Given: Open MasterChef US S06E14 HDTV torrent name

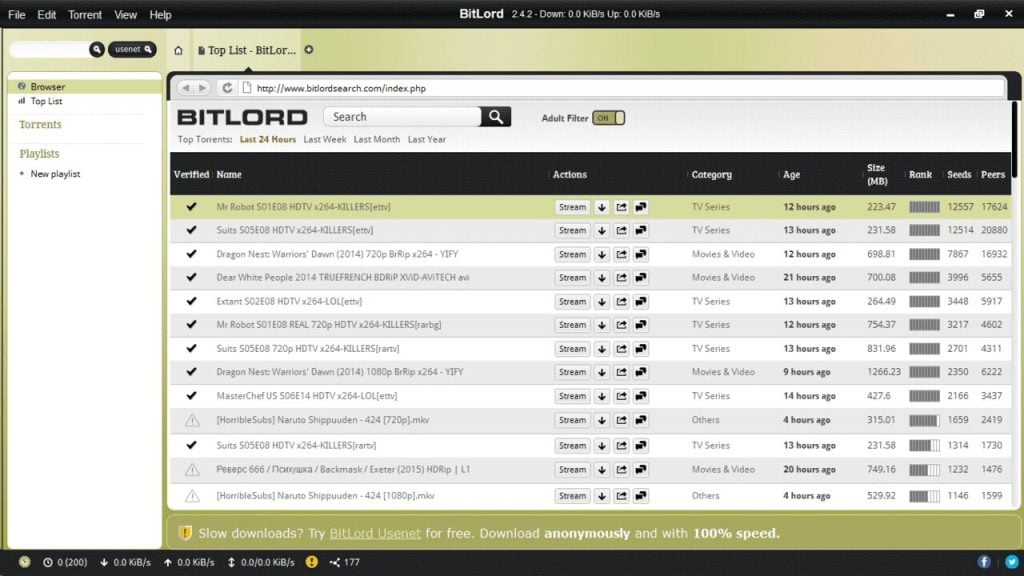Looking at the screenshot, I should [306, 396].
